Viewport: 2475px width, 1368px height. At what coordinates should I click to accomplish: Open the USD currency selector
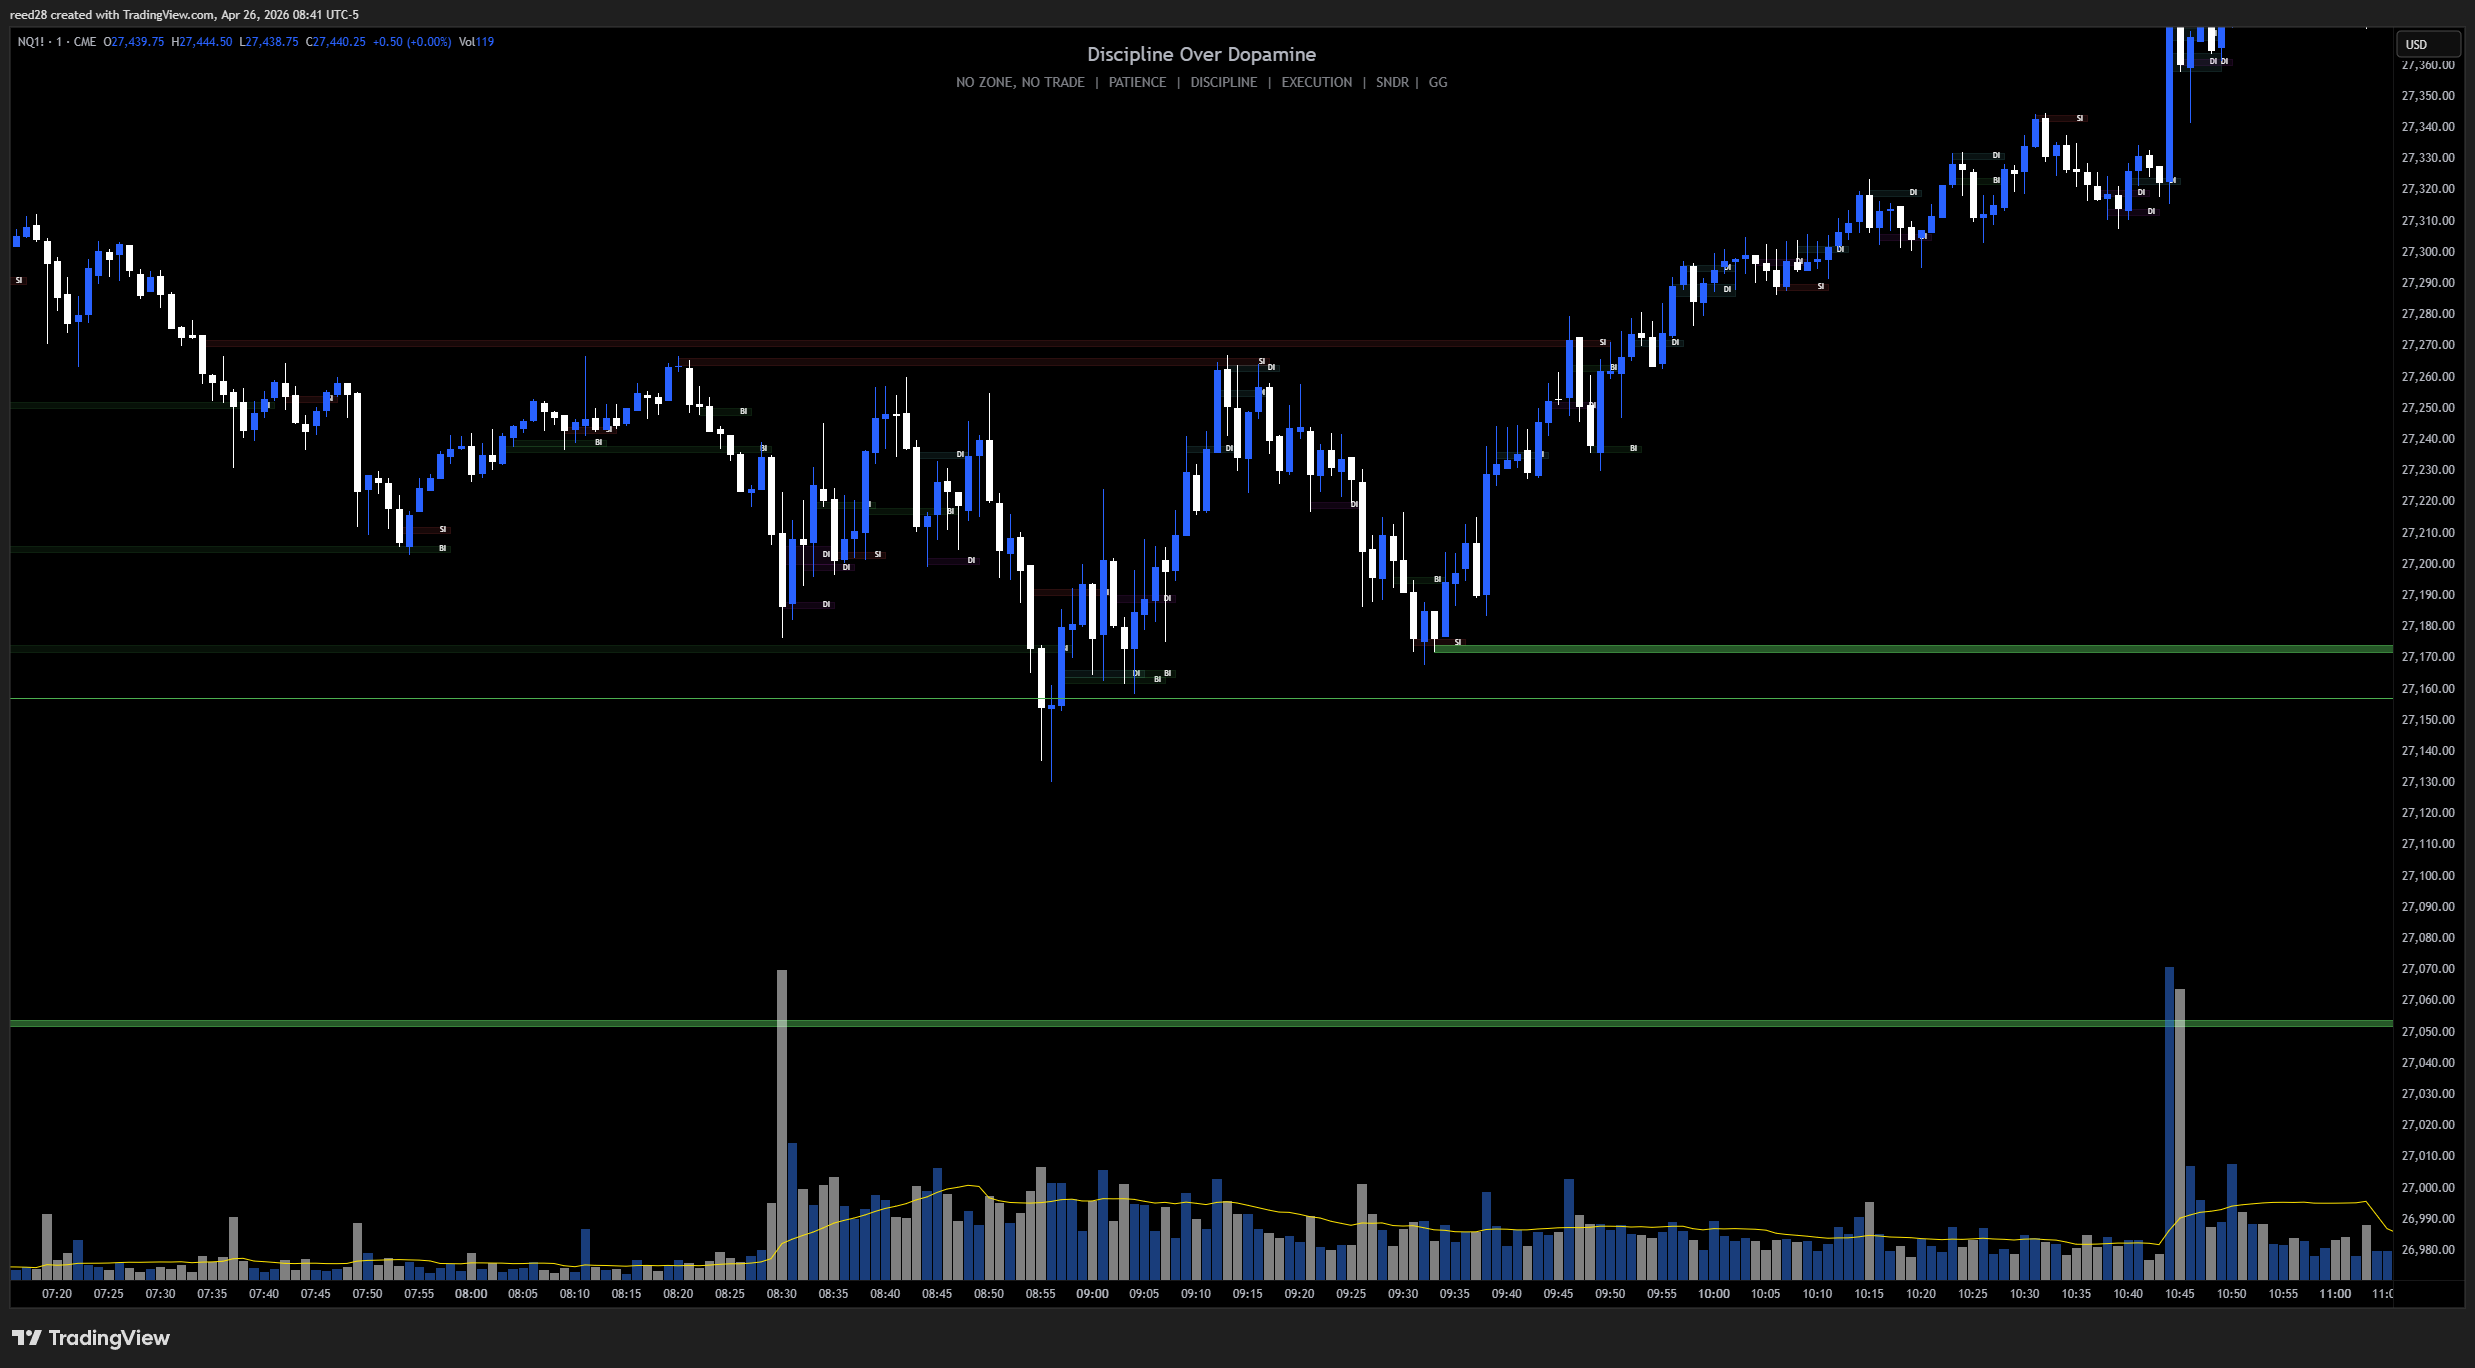(2428, 44)
